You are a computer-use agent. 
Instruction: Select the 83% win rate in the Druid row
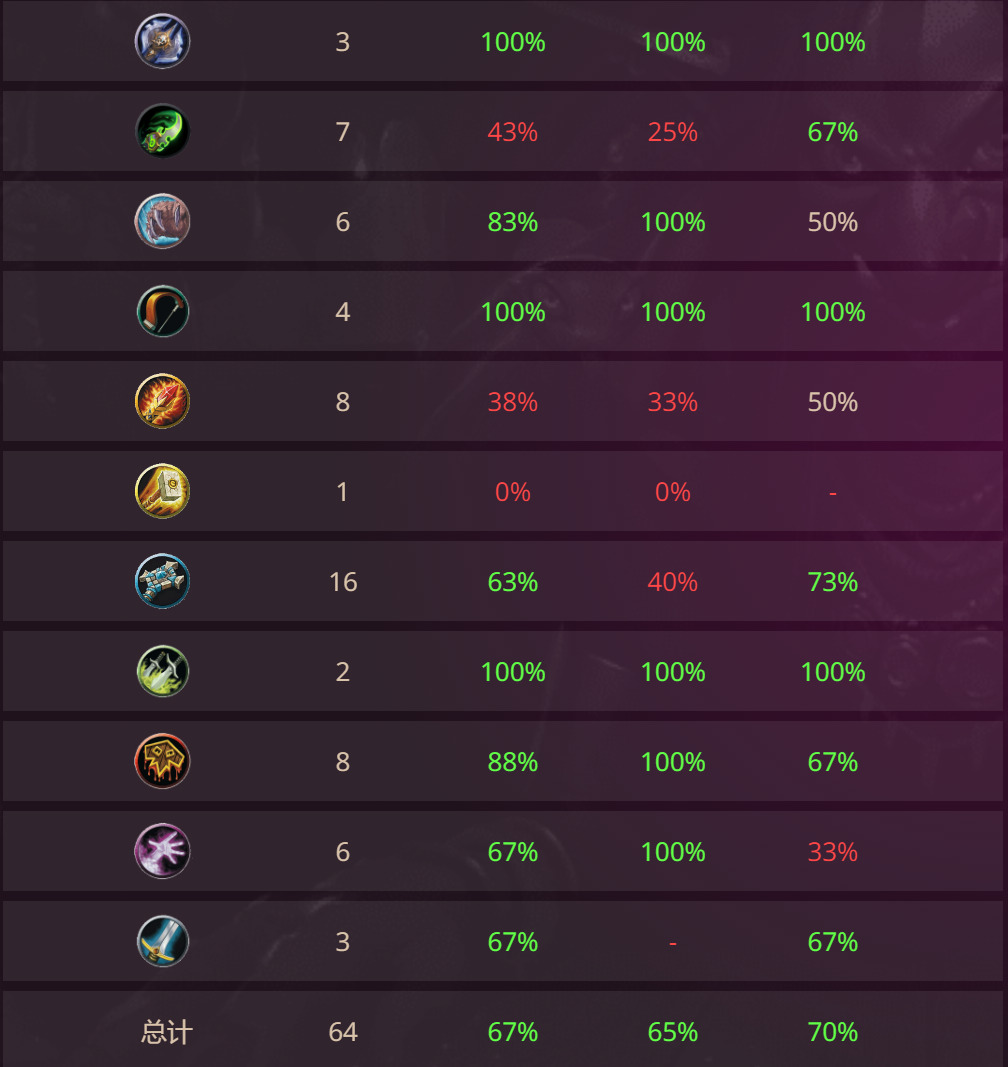513,222
